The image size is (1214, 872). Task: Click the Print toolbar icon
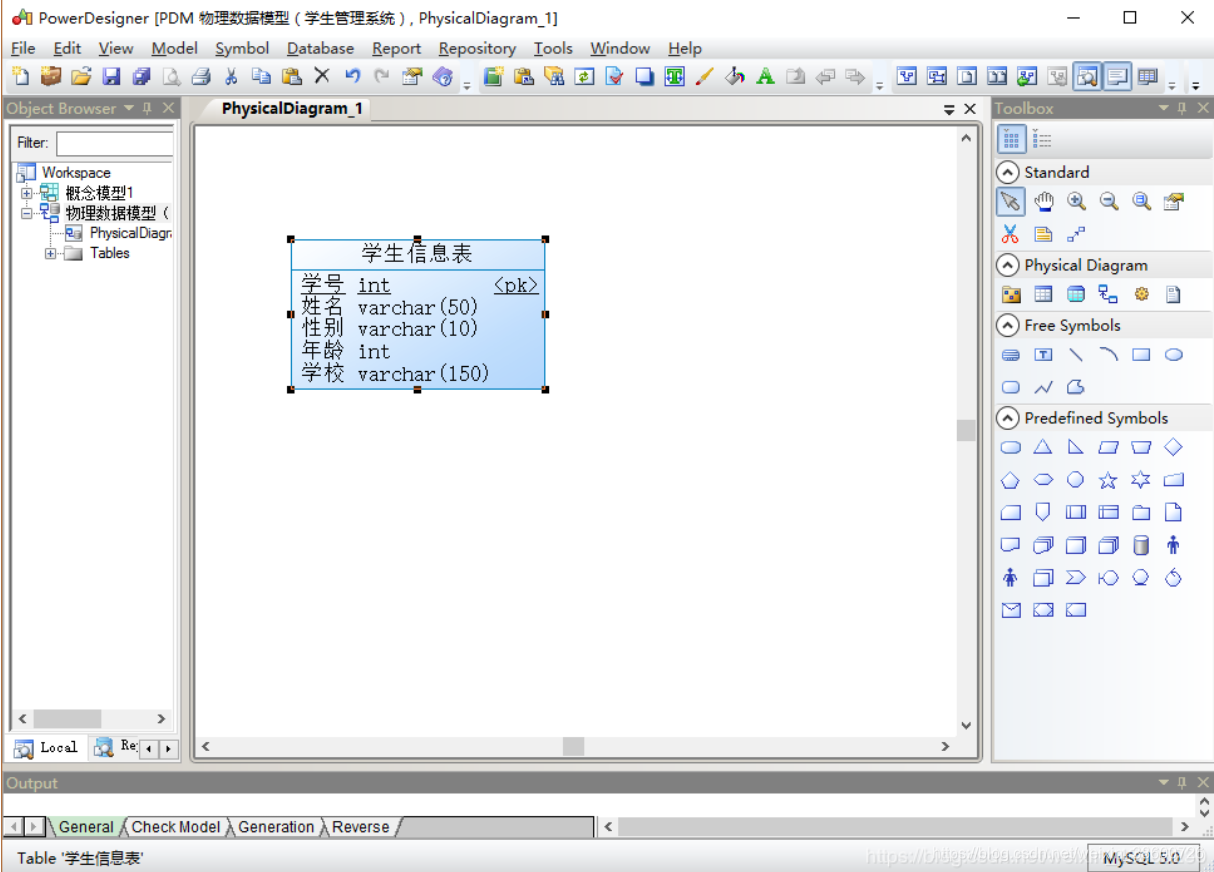point(201,77)
